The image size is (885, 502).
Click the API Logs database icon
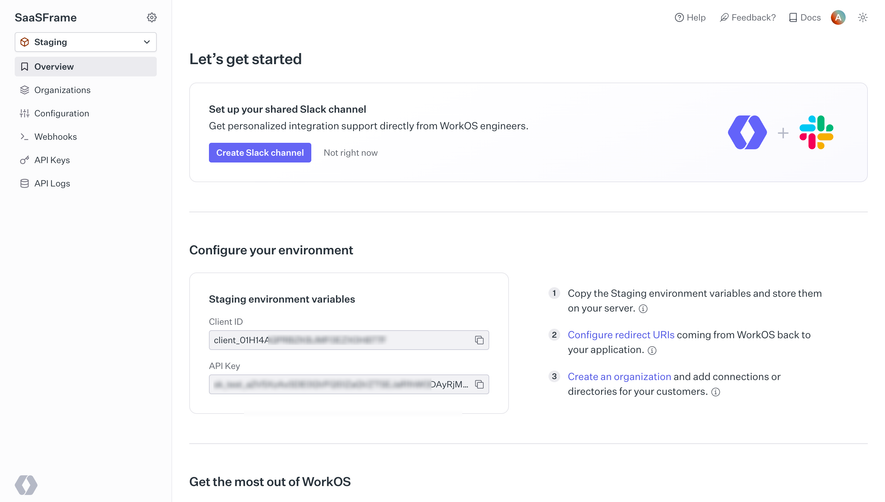[24, 184]
